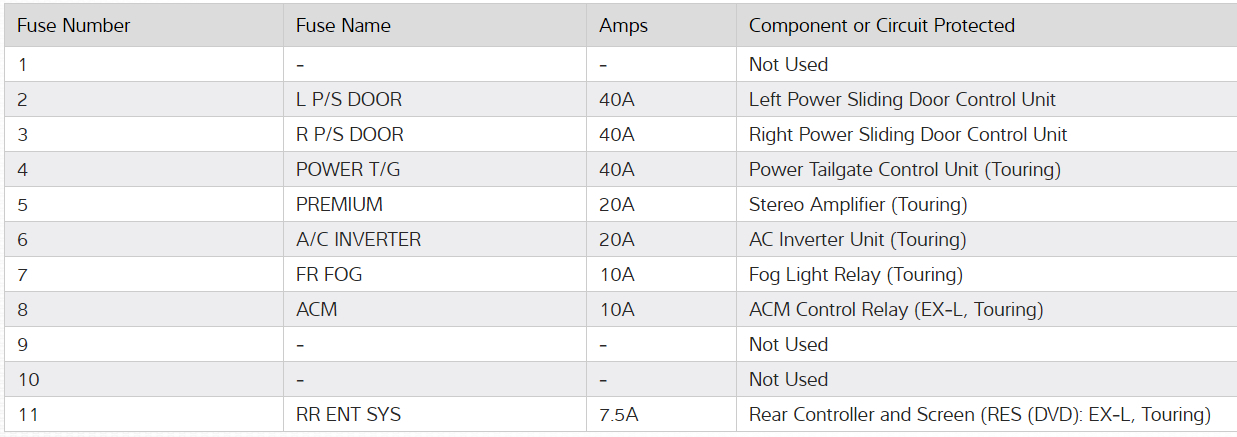
Task: Click the Component or Circuit Protected header
Action: tap(881, 26)
